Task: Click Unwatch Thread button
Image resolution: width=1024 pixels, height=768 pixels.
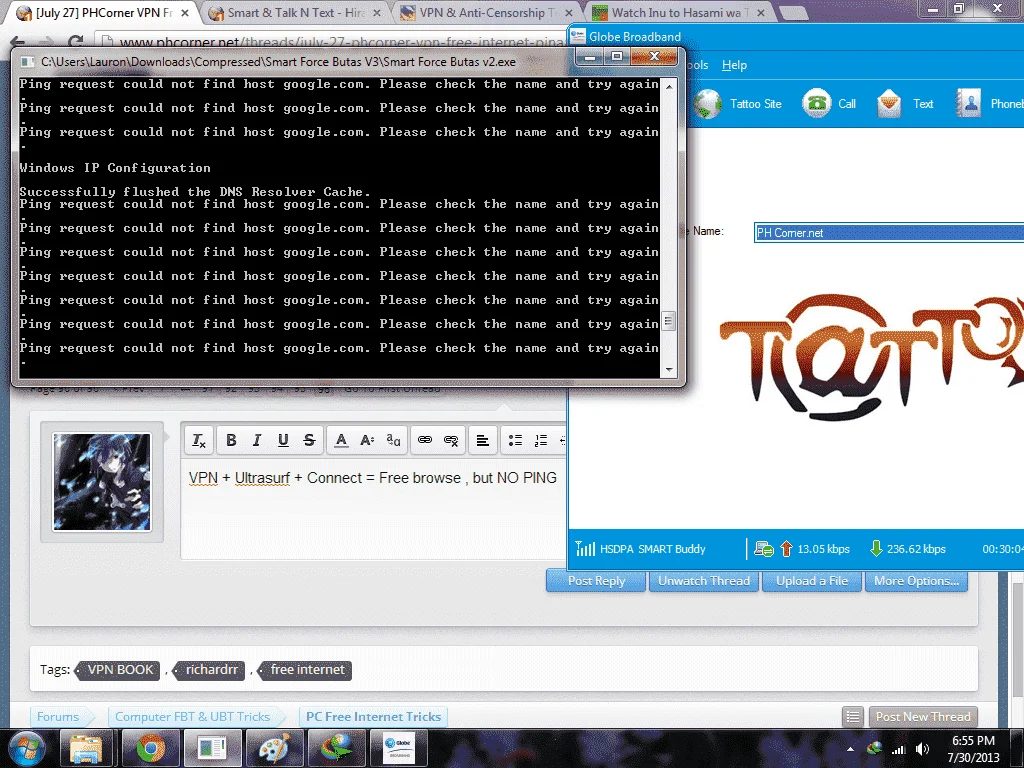Action: tap(704, 581)
